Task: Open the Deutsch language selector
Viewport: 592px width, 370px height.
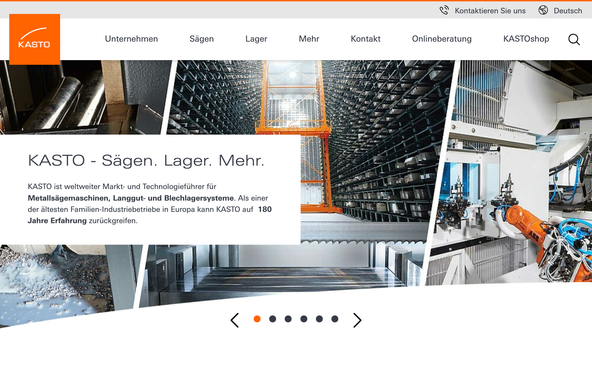Action: [x=567, y=11]
